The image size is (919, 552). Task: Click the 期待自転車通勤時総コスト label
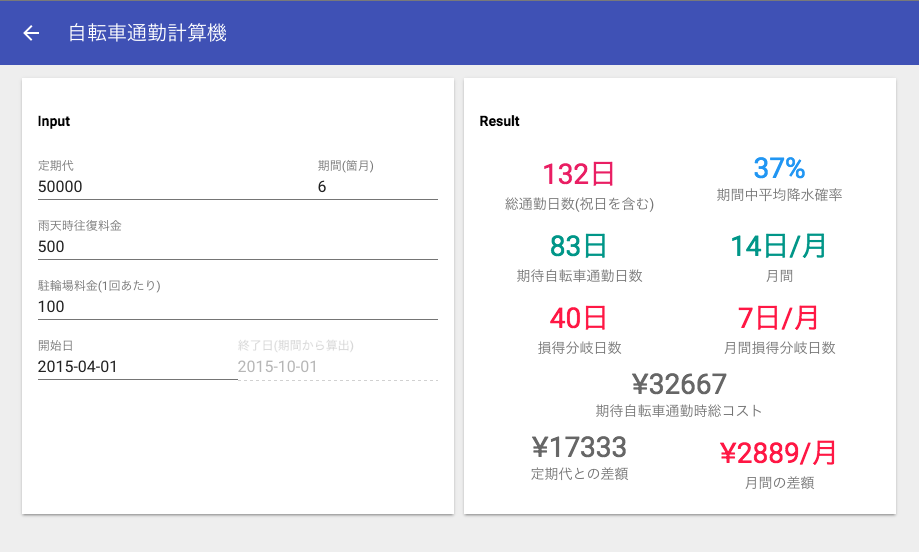(x=679, y=411)
